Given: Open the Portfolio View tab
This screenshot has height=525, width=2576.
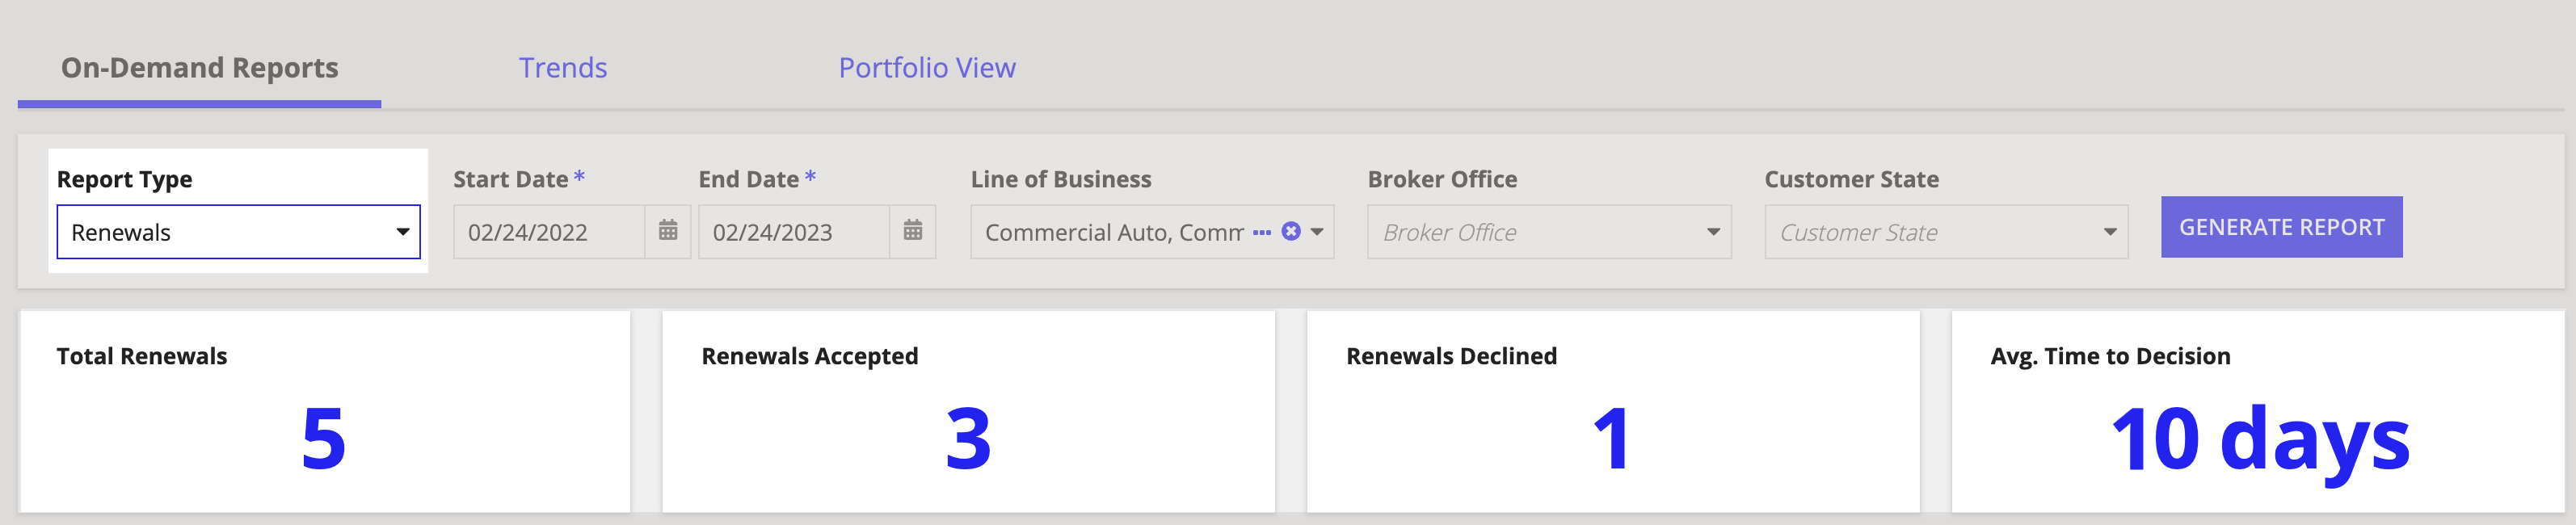Looking at the screenshot, I should click(x=928, y=68).
